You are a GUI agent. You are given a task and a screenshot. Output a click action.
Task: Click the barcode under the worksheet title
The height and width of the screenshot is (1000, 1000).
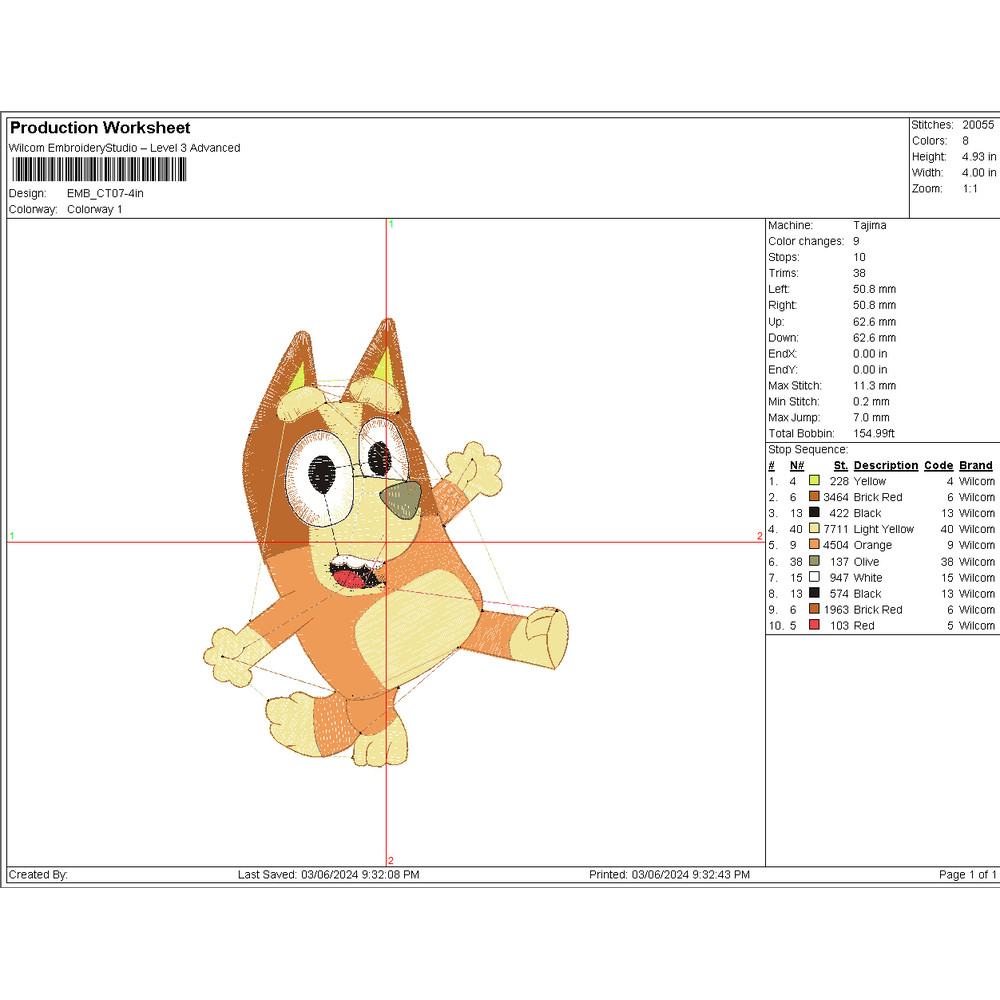tap(97, 169)
